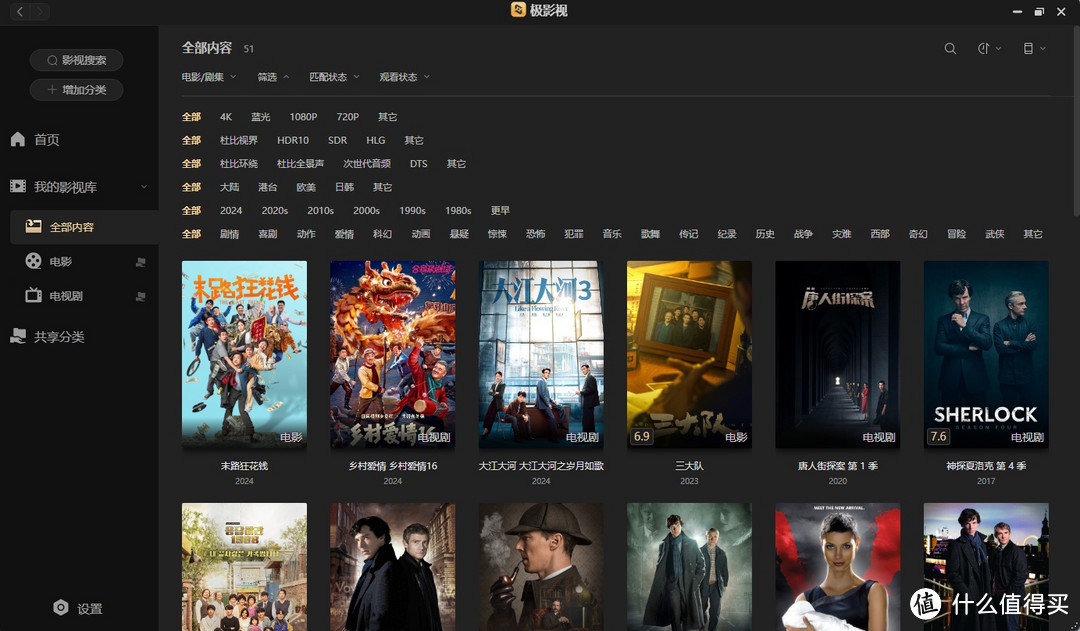Image resolution: width=1080 pixels, height=631 pixels.
Task: Open 设置 settings at sidebar bottom
Action: (78, 608)
